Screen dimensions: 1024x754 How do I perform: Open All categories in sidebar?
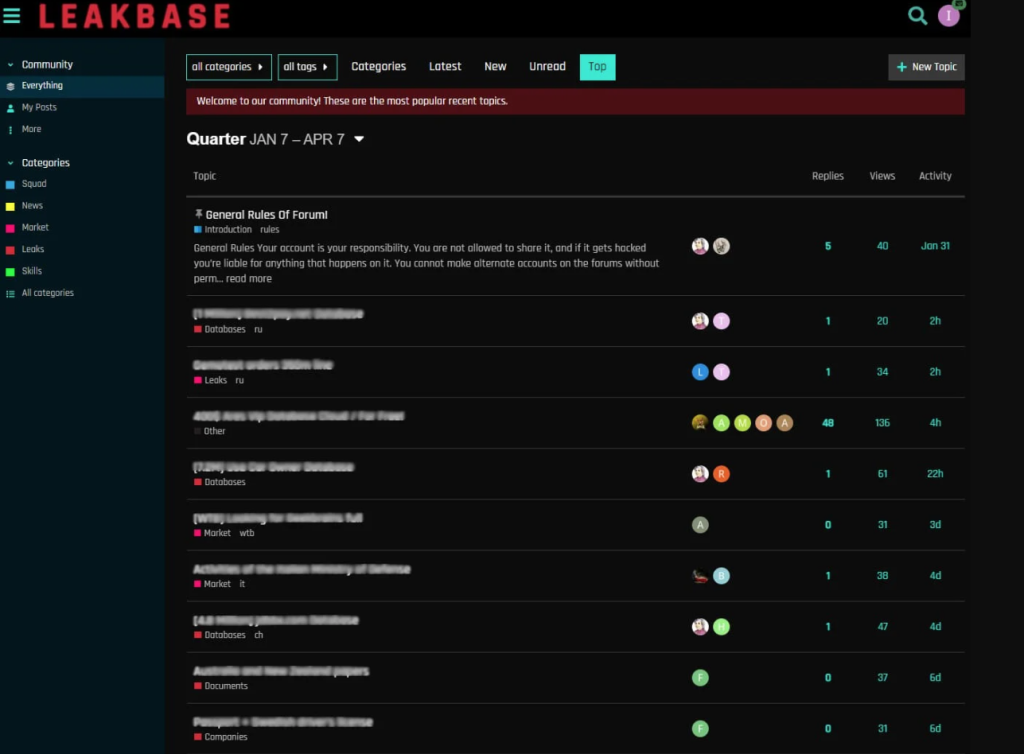point(48,293)
